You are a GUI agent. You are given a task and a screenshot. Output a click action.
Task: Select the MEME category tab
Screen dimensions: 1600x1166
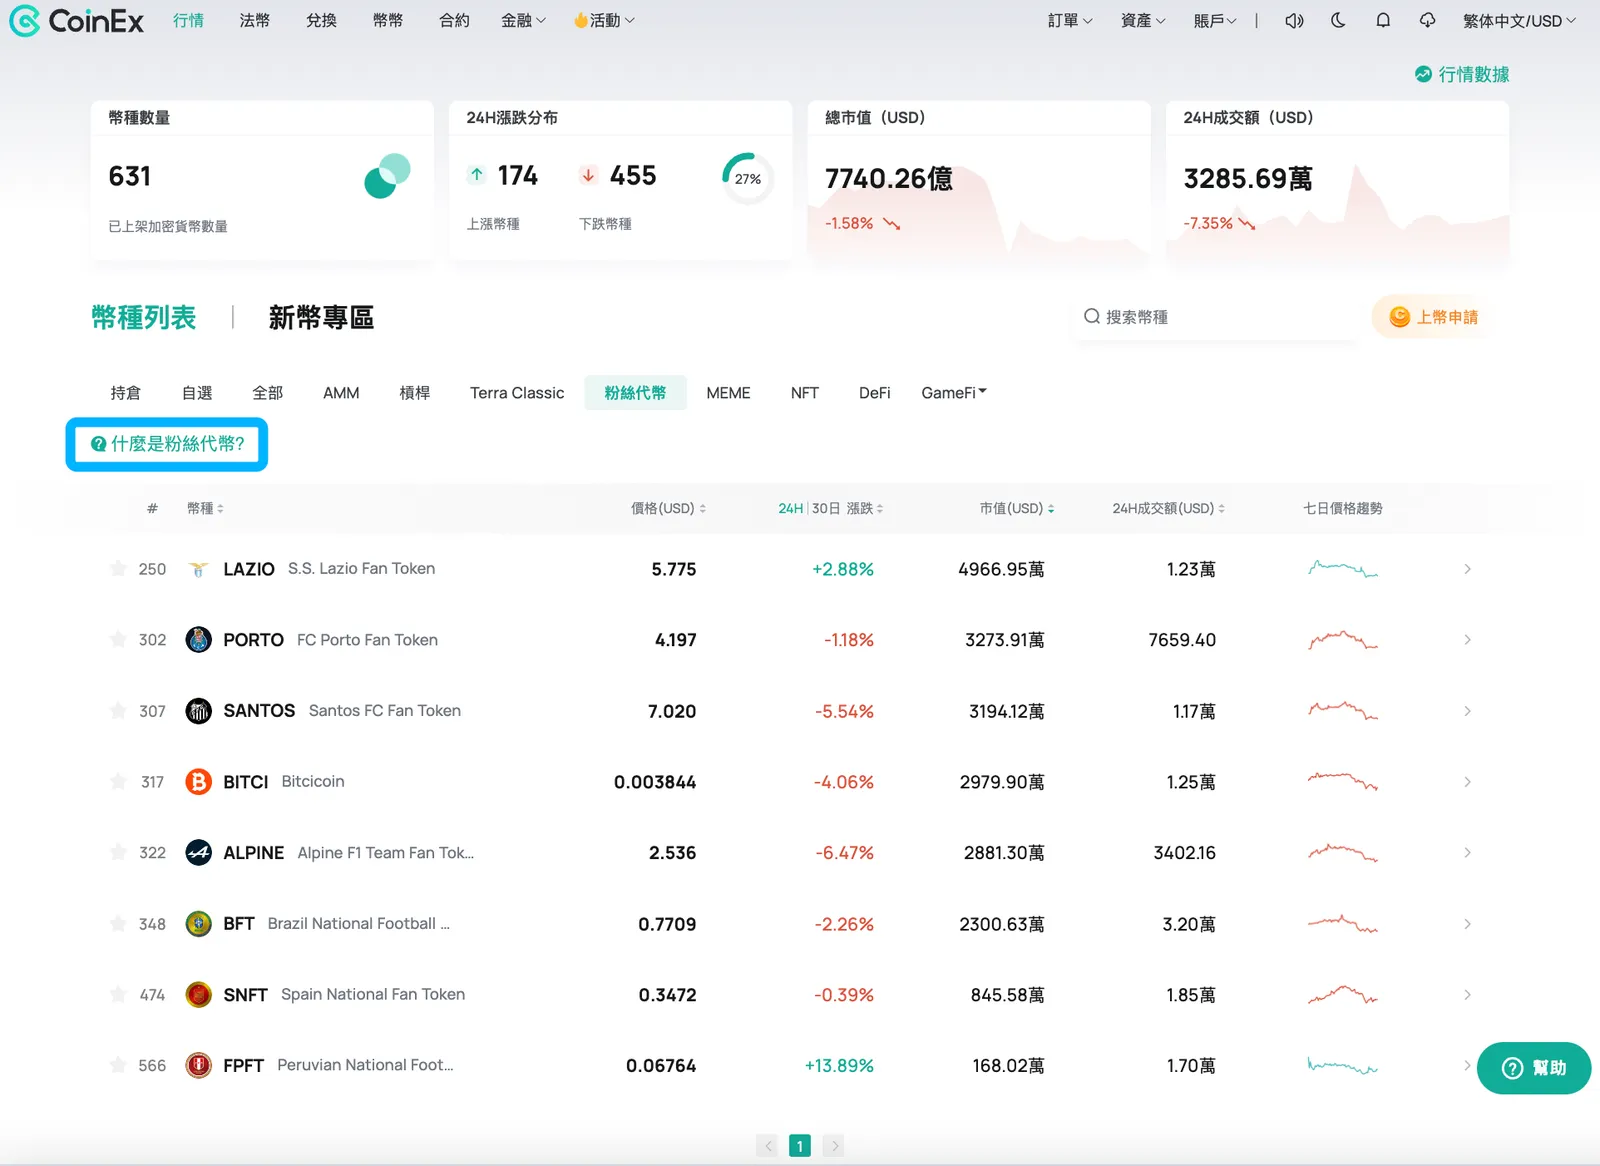coord(728,393)
